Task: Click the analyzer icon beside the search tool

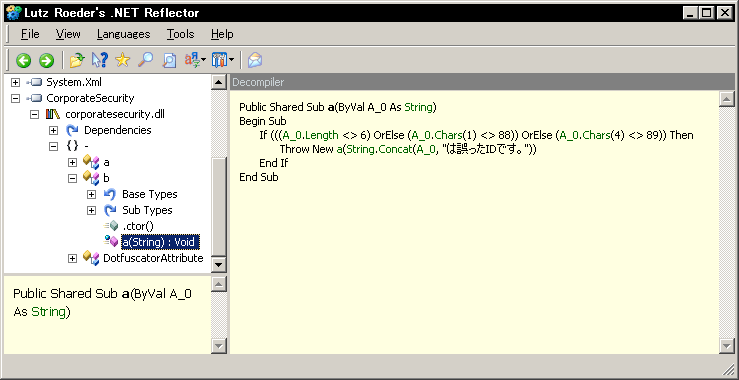Action: 169,60
